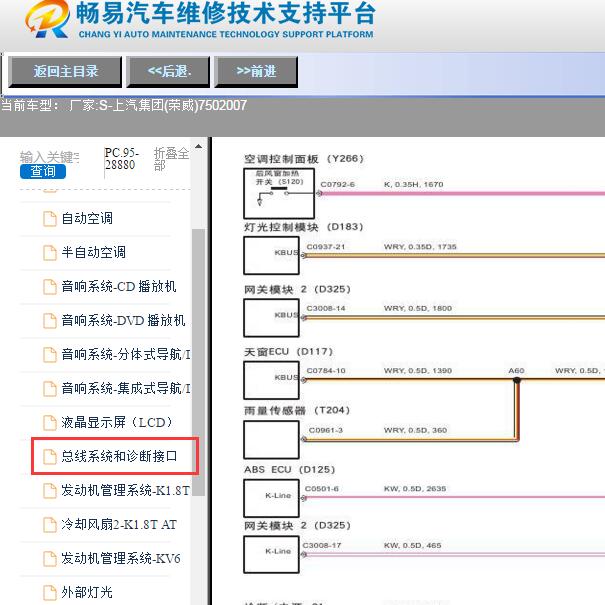This screenshot has width=605, height=605.
Task: Click document icon beside 音响系统-集成式导航
Action: (49, 389)
